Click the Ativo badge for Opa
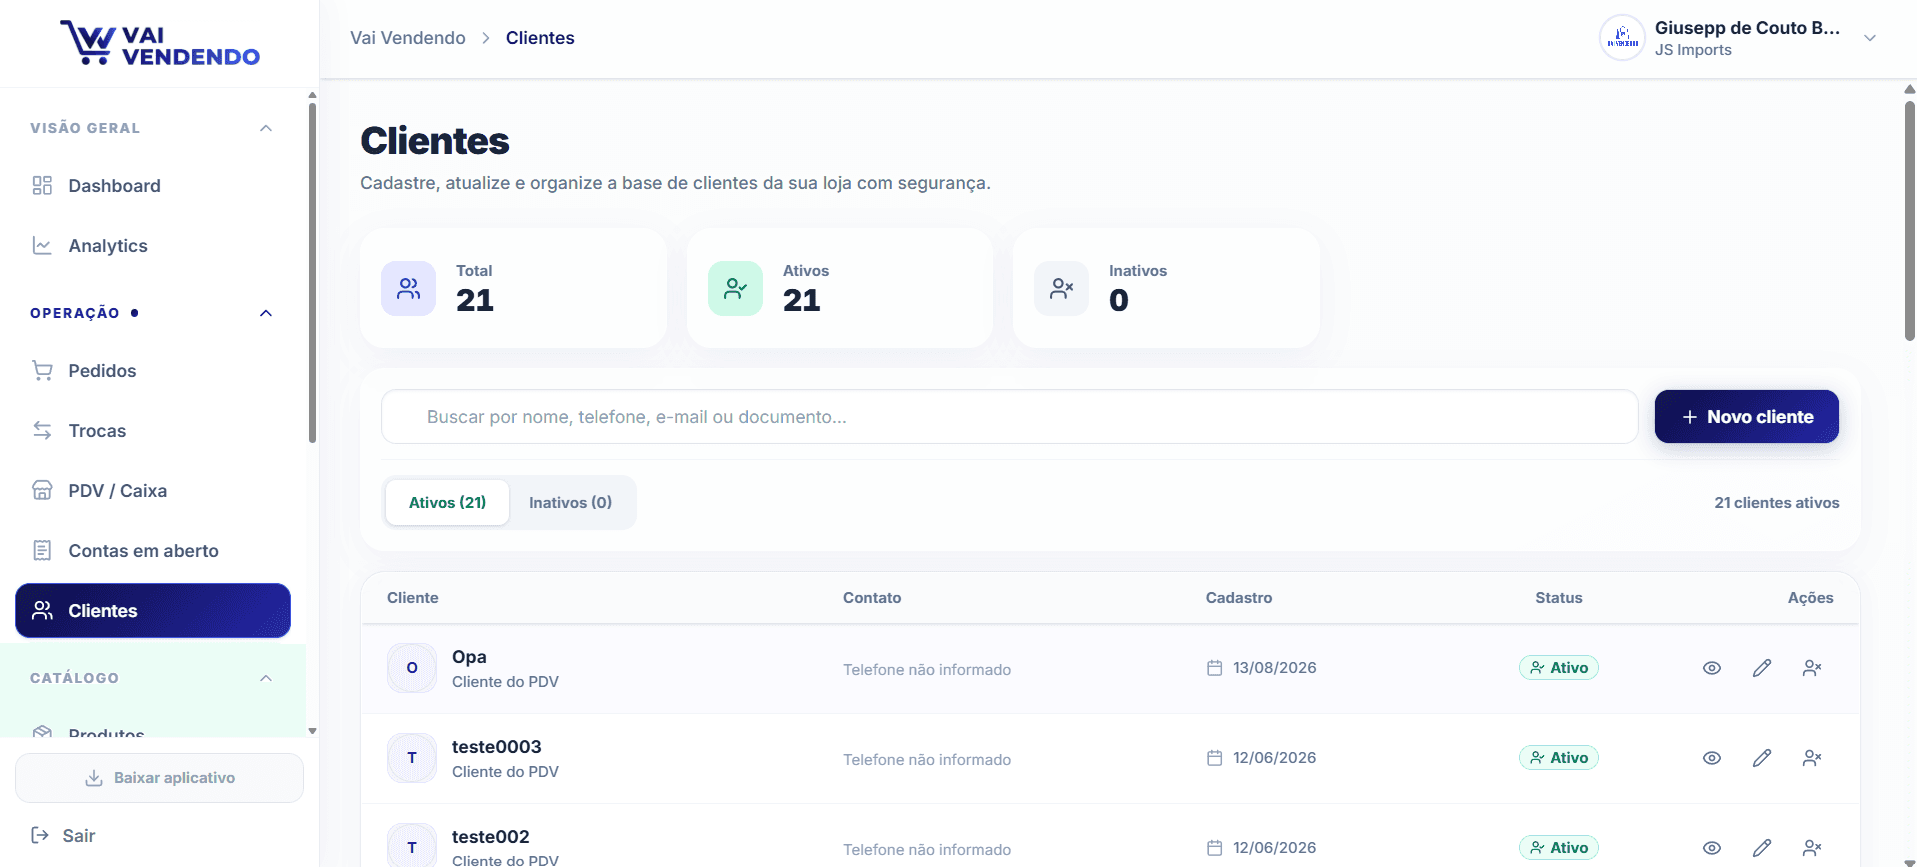The width and height of the screenshot is (1917, 867). (x=1559, y=668)
